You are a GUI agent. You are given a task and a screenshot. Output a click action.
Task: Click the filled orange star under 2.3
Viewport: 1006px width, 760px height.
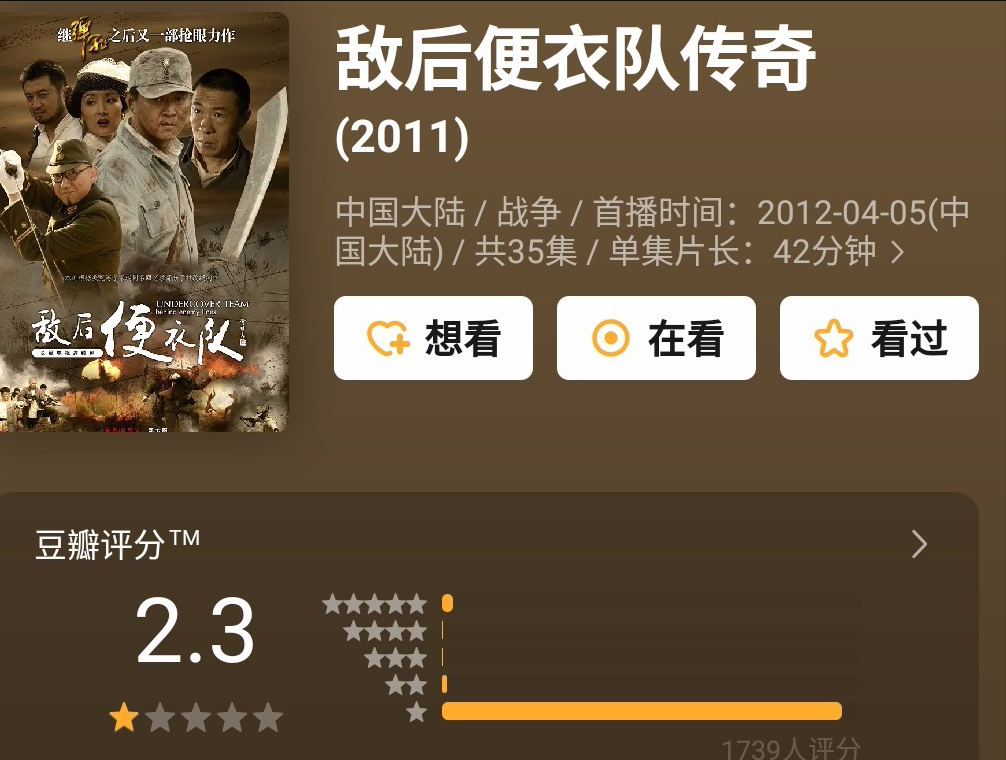(124, 717)
